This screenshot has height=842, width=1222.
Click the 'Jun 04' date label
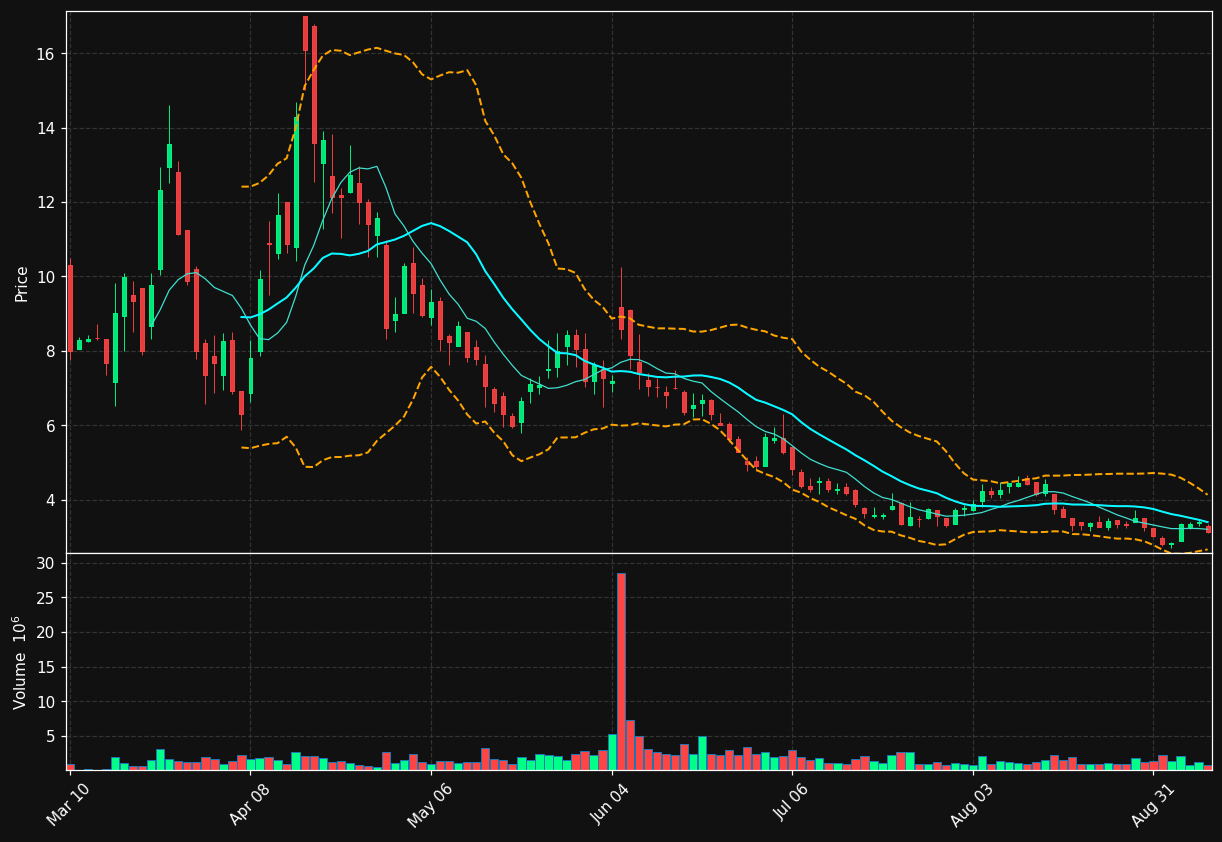pos(611,803)
